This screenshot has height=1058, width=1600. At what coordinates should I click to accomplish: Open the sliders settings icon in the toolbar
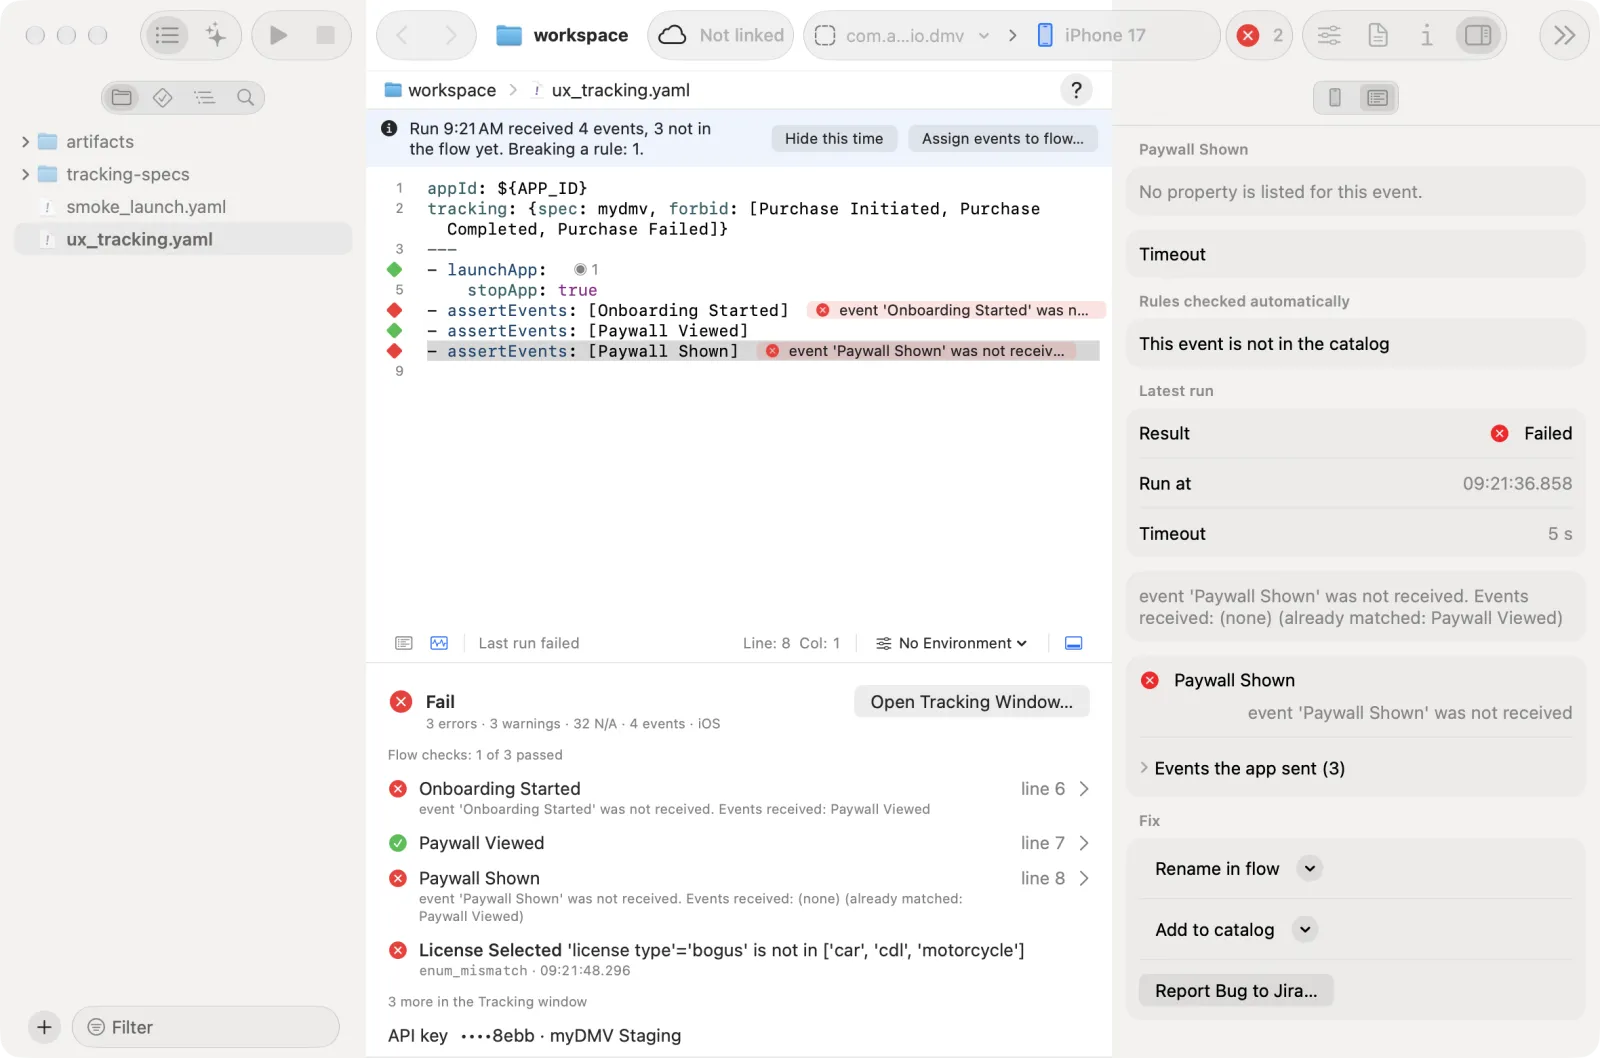[1329, 35]
